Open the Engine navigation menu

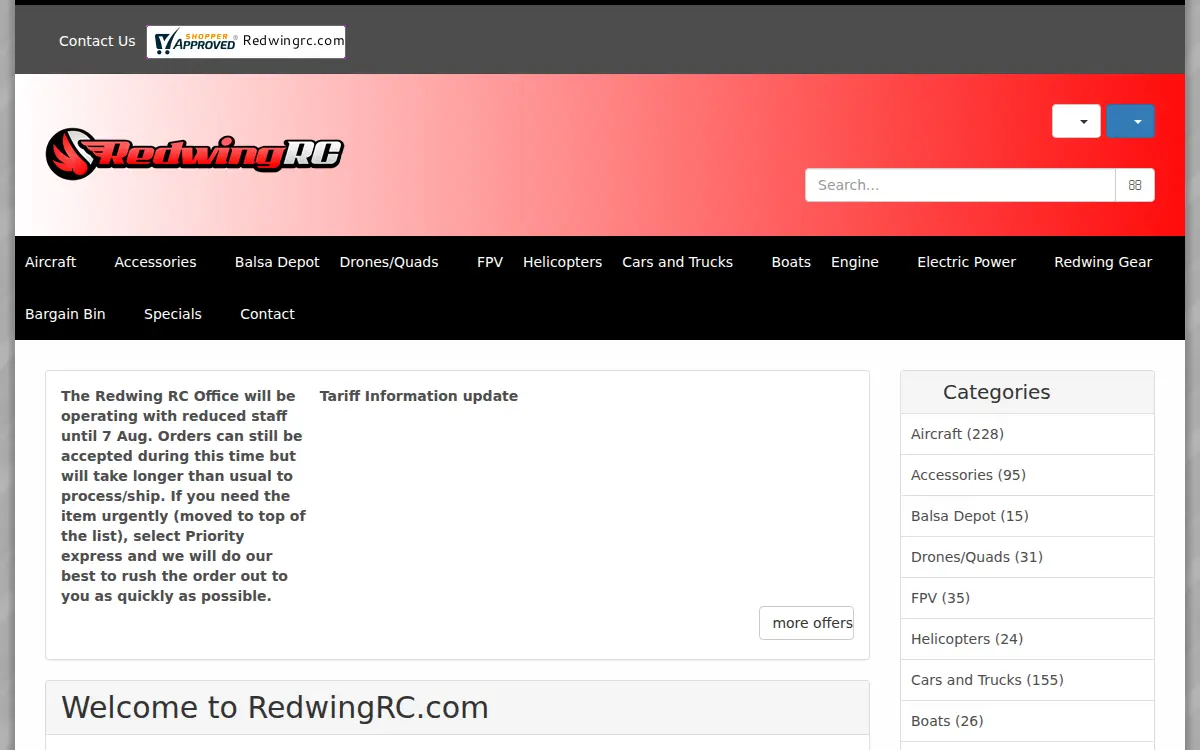[855, 262]
